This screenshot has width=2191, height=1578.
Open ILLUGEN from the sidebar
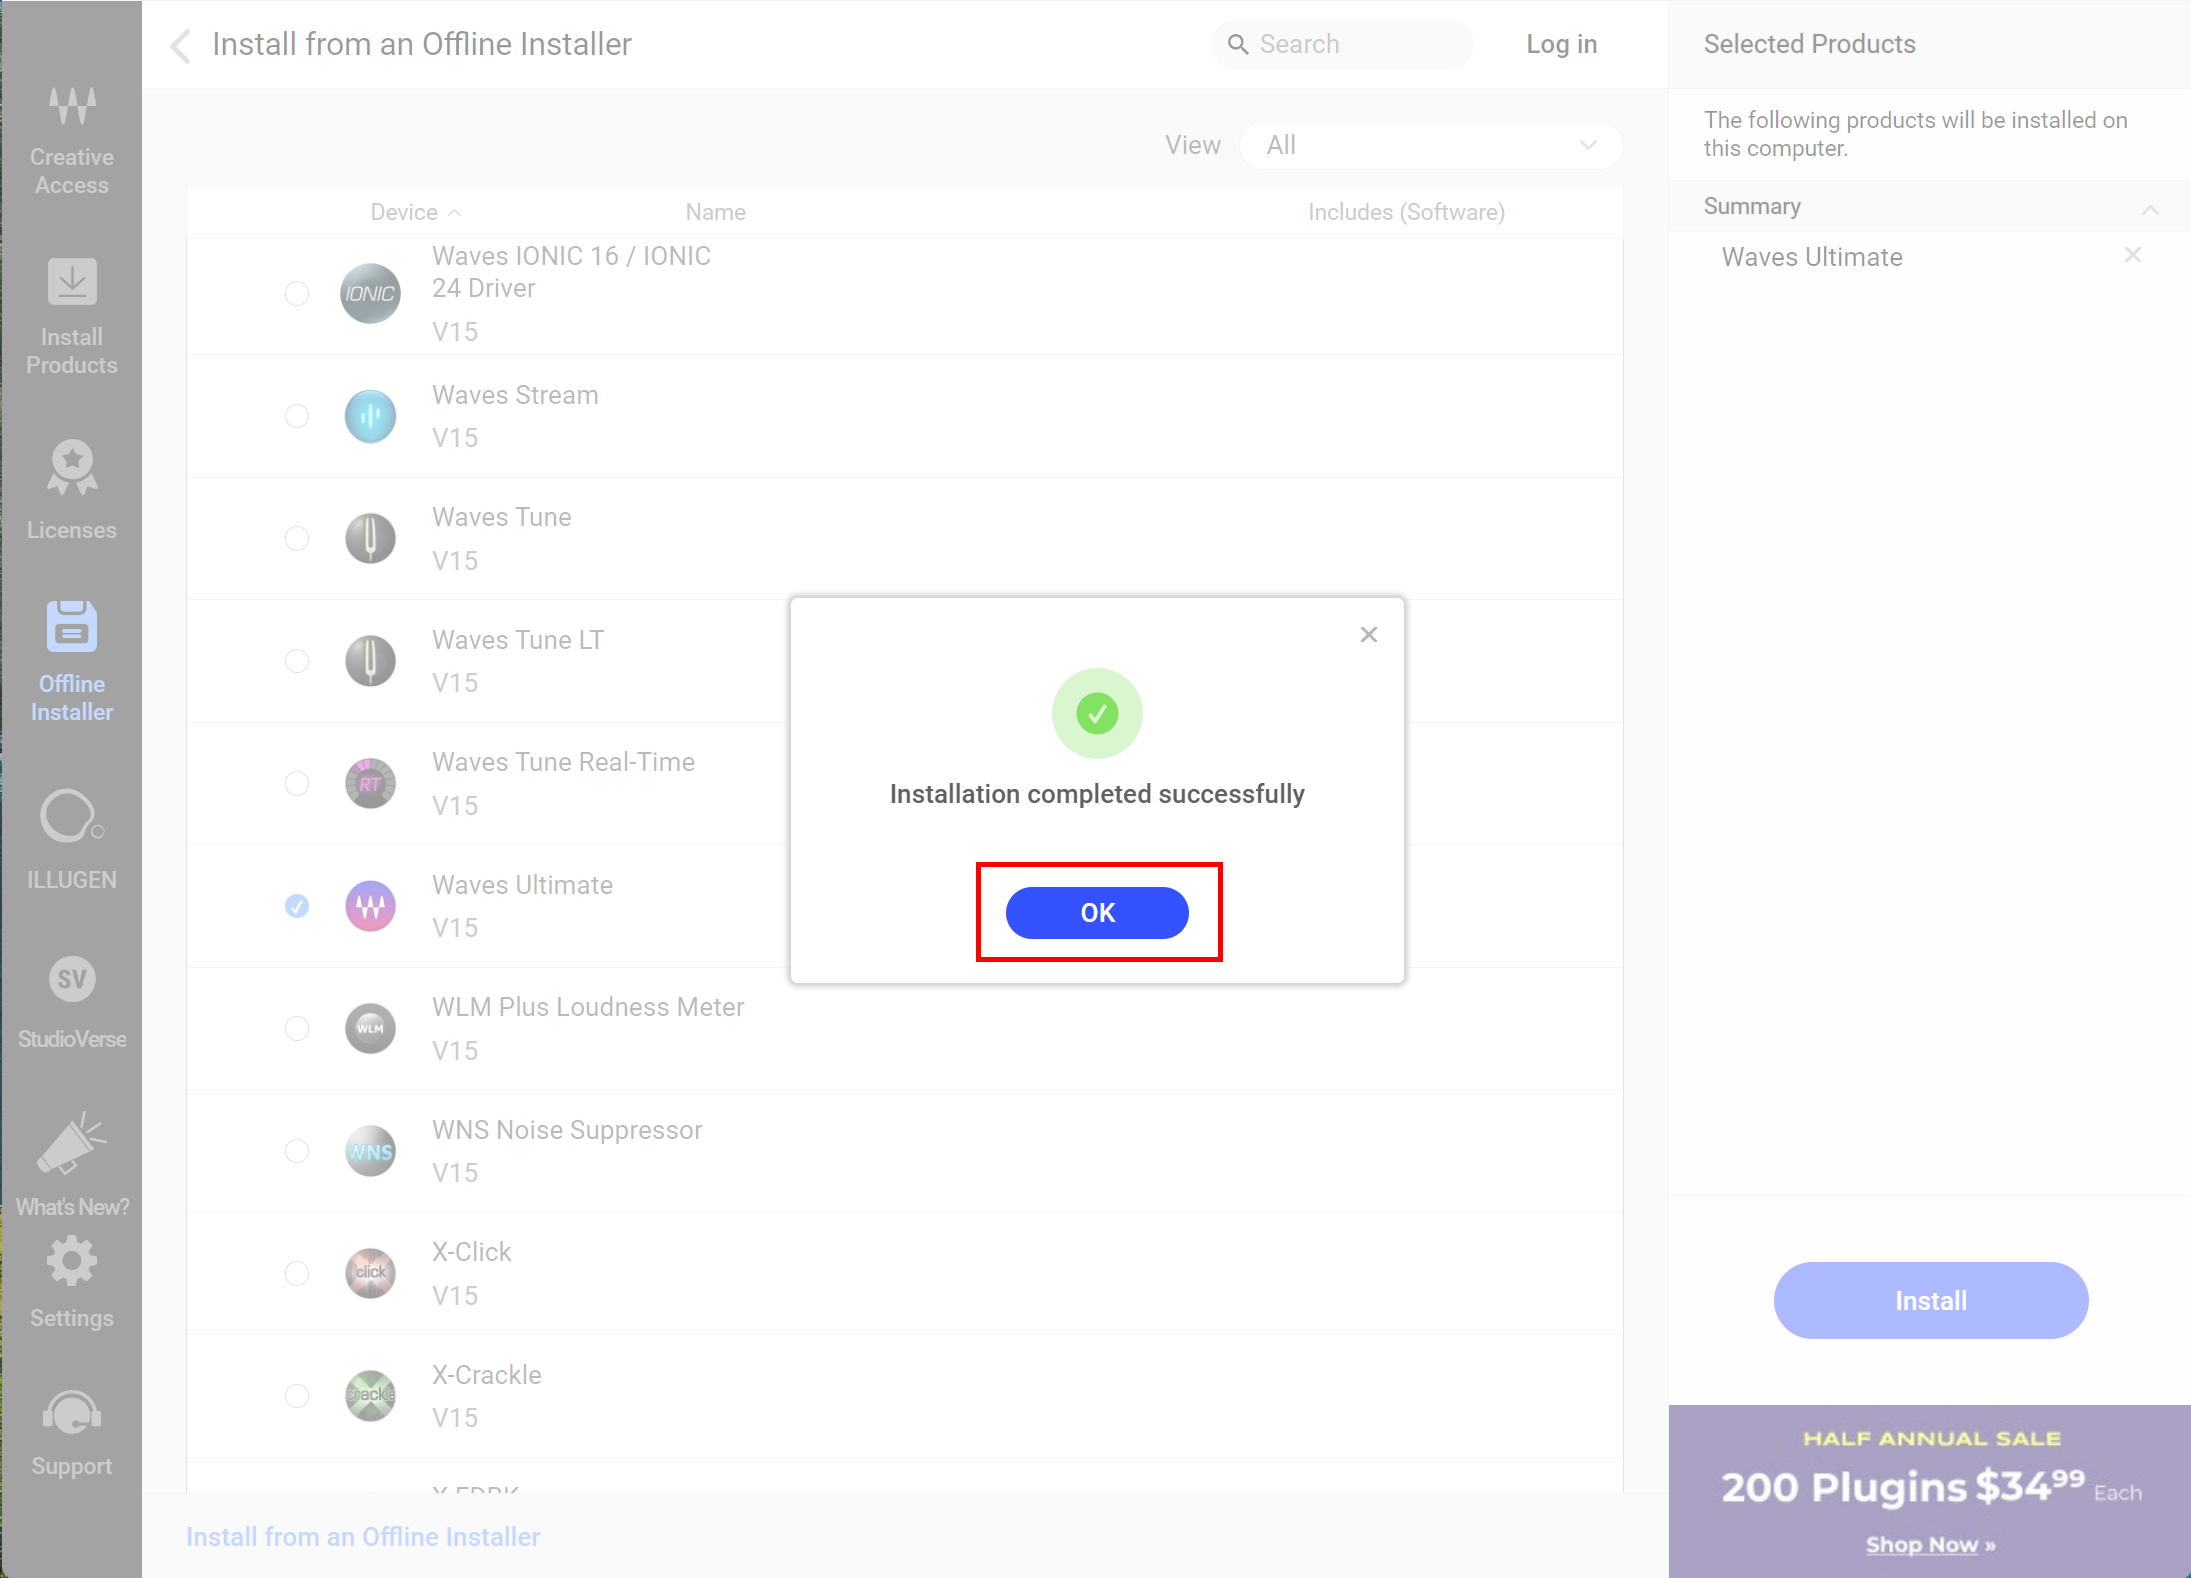coord(72,840)
